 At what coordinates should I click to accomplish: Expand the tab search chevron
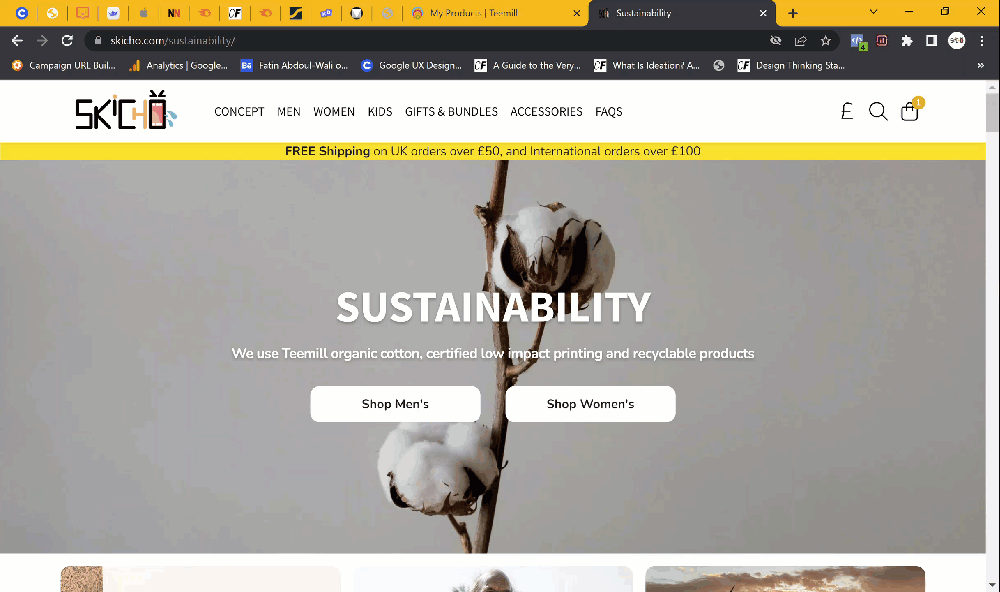874,12
